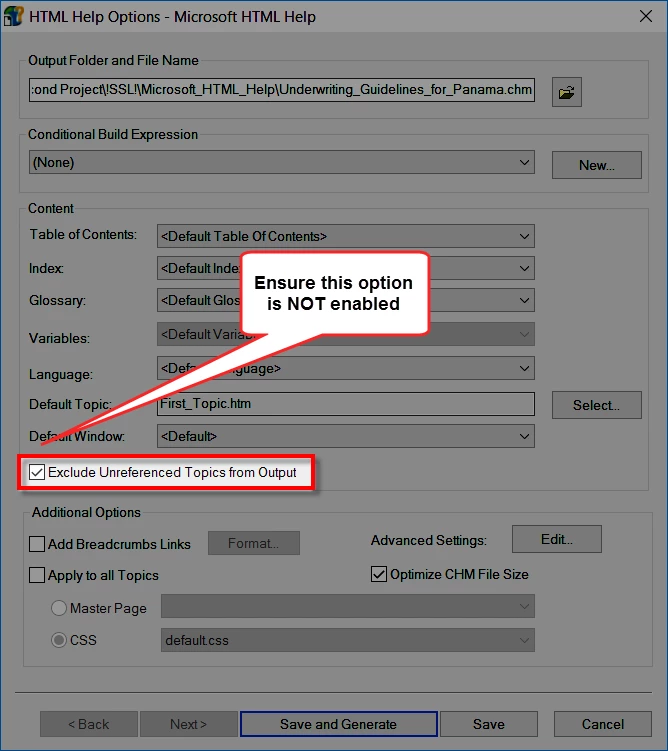Toggle Optimize CHM File Size checkbox
The height and width of the screenshot is (751, 668).
point(379,574)
